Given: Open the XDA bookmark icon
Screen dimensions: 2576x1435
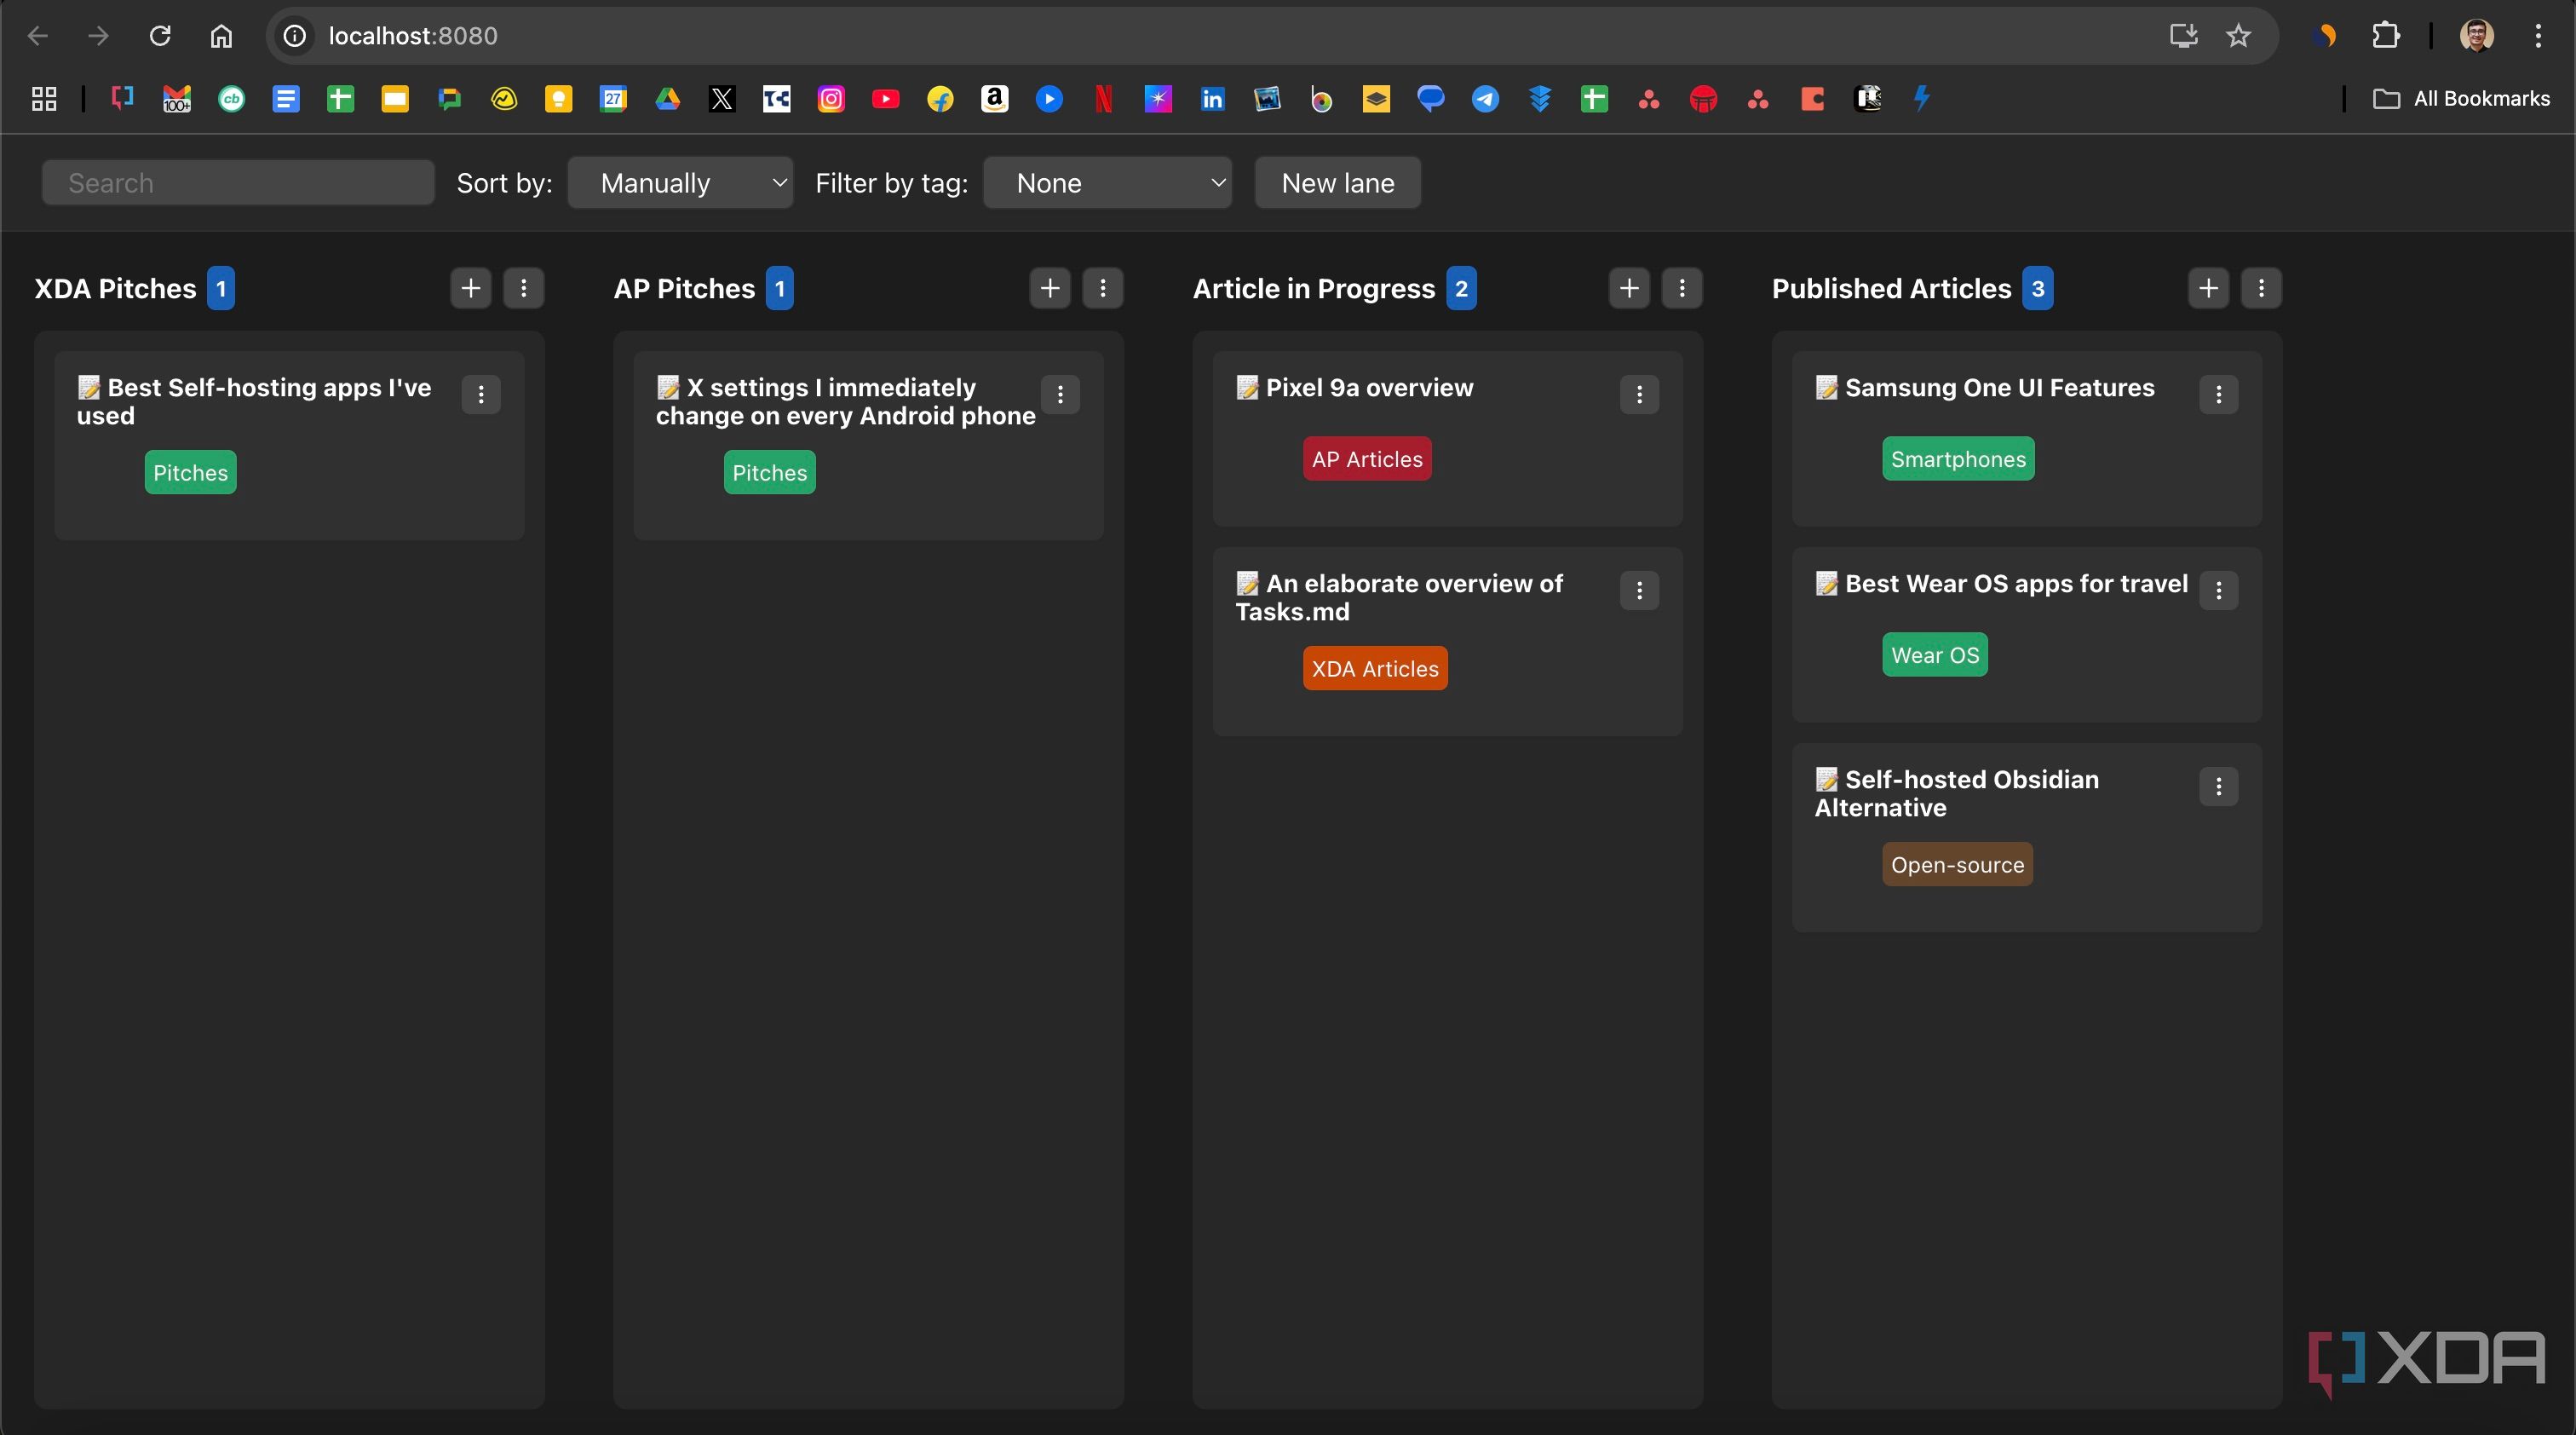Looking at the screenshot, I should [x=122, y=98].
